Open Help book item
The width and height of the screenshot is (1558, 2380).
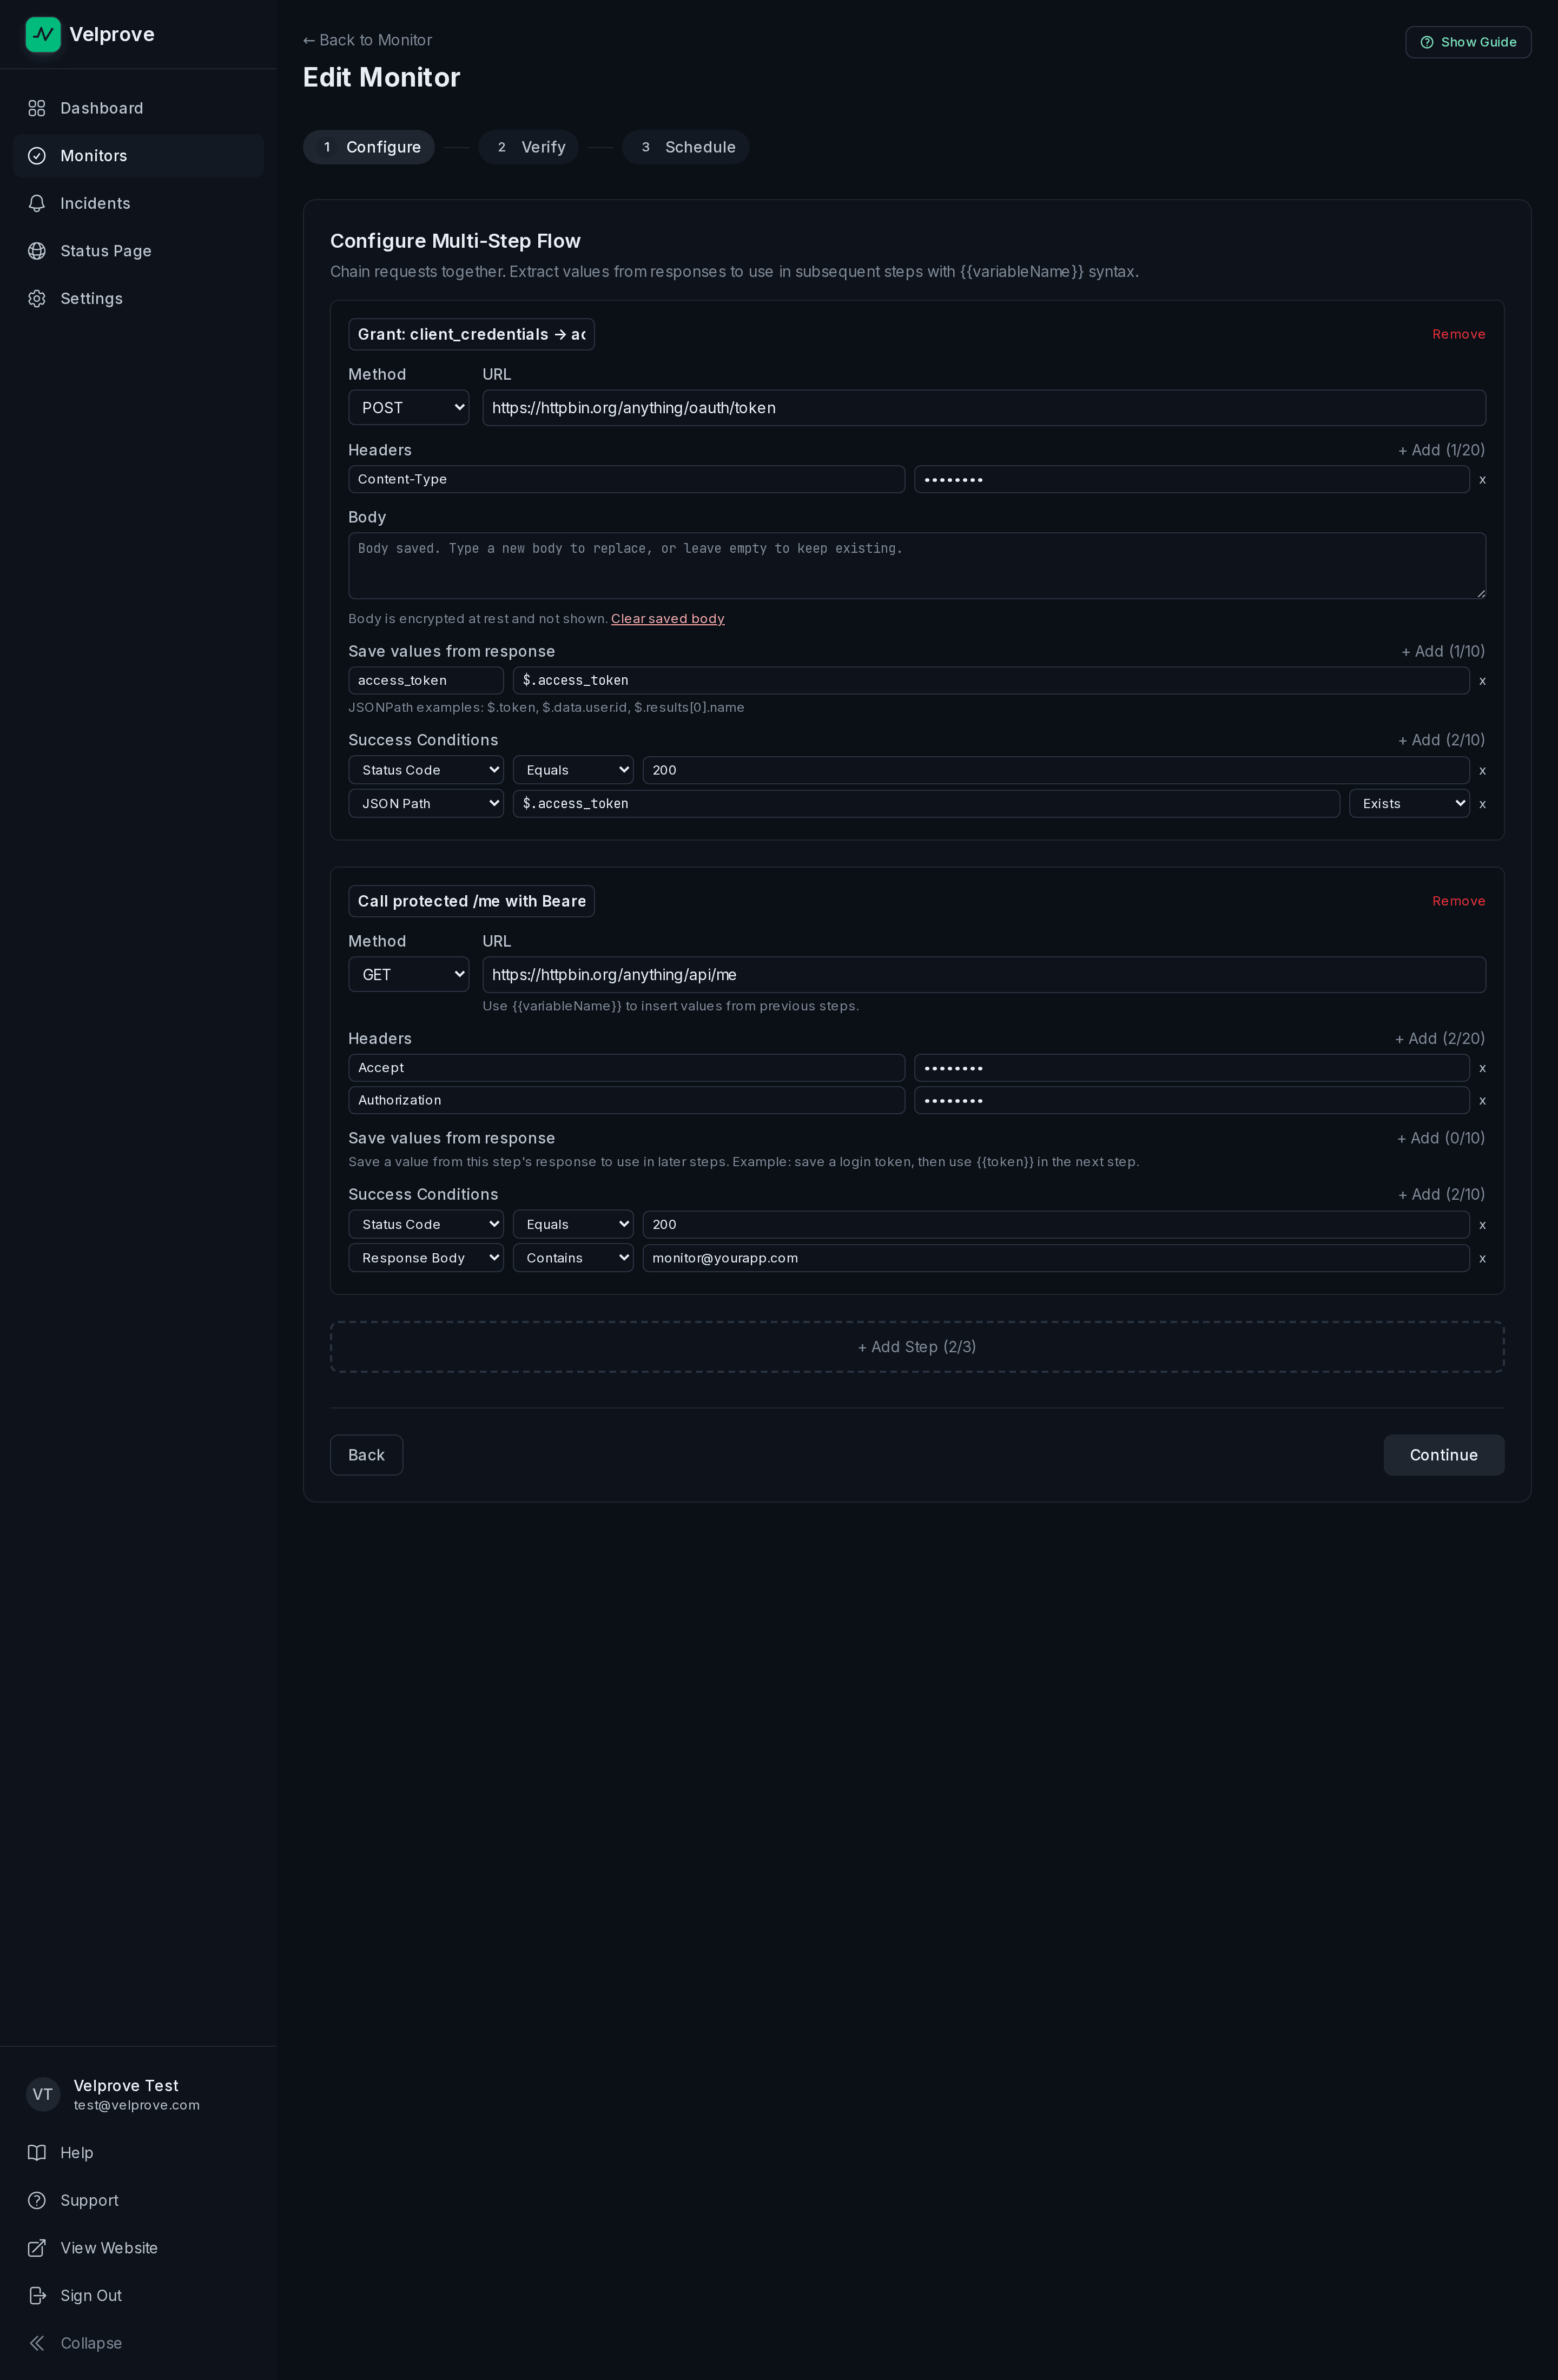coord(138,2152)
